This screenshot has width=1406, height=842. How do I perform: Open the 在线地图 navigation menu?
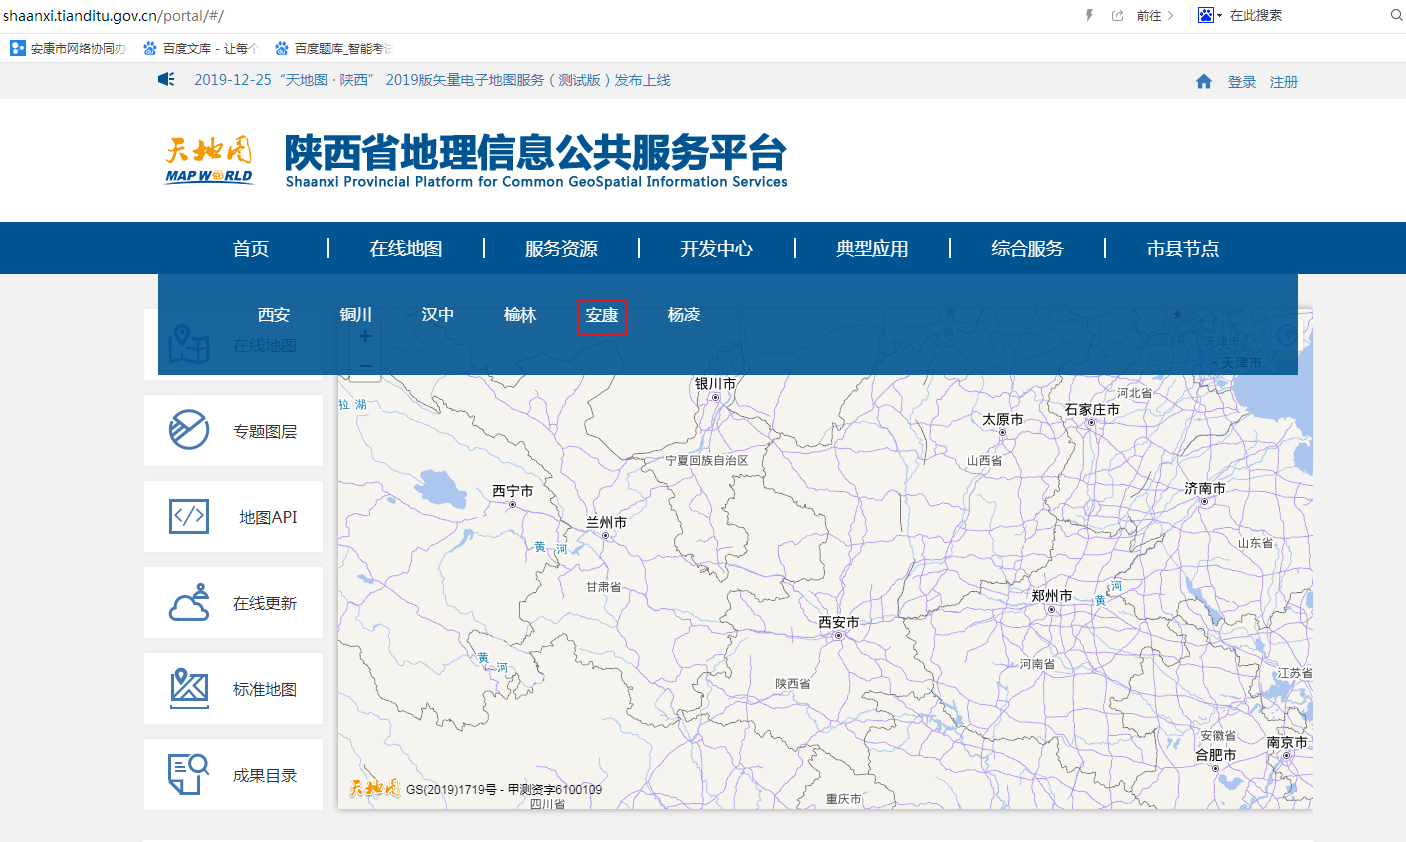(406, 248)
